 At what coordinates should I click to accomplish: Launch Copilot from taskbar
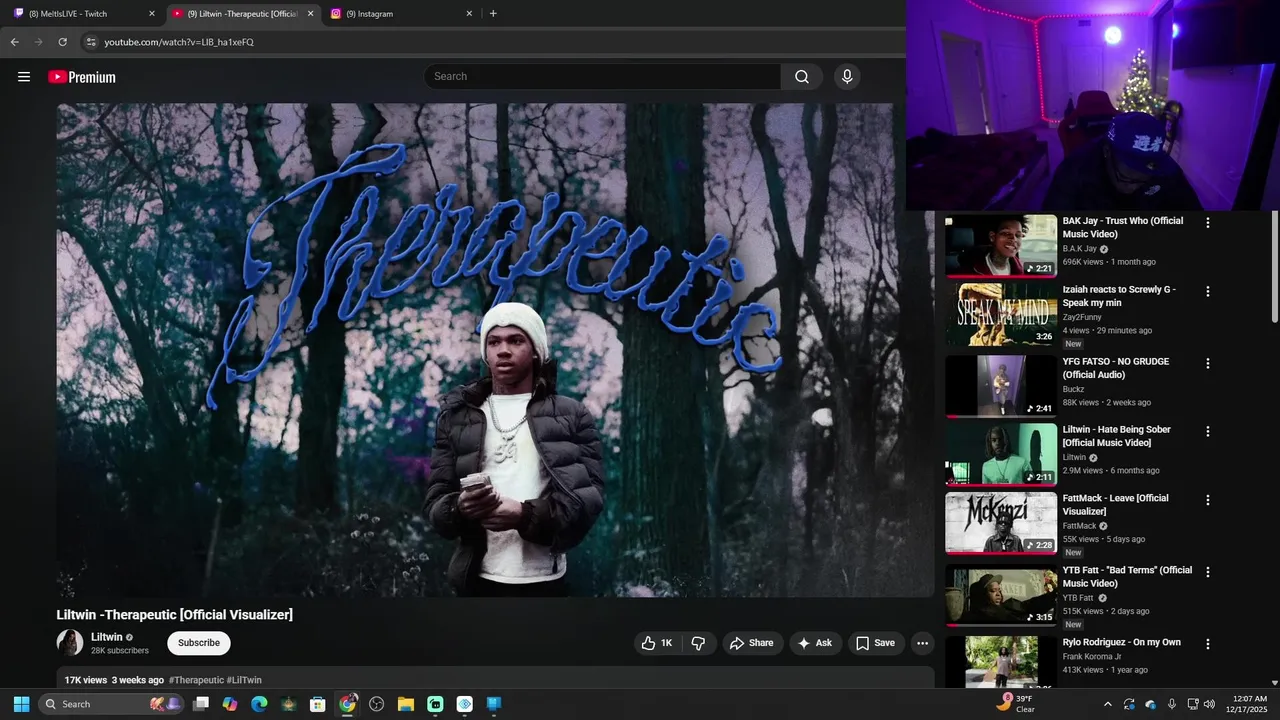[x=230, y=704]
